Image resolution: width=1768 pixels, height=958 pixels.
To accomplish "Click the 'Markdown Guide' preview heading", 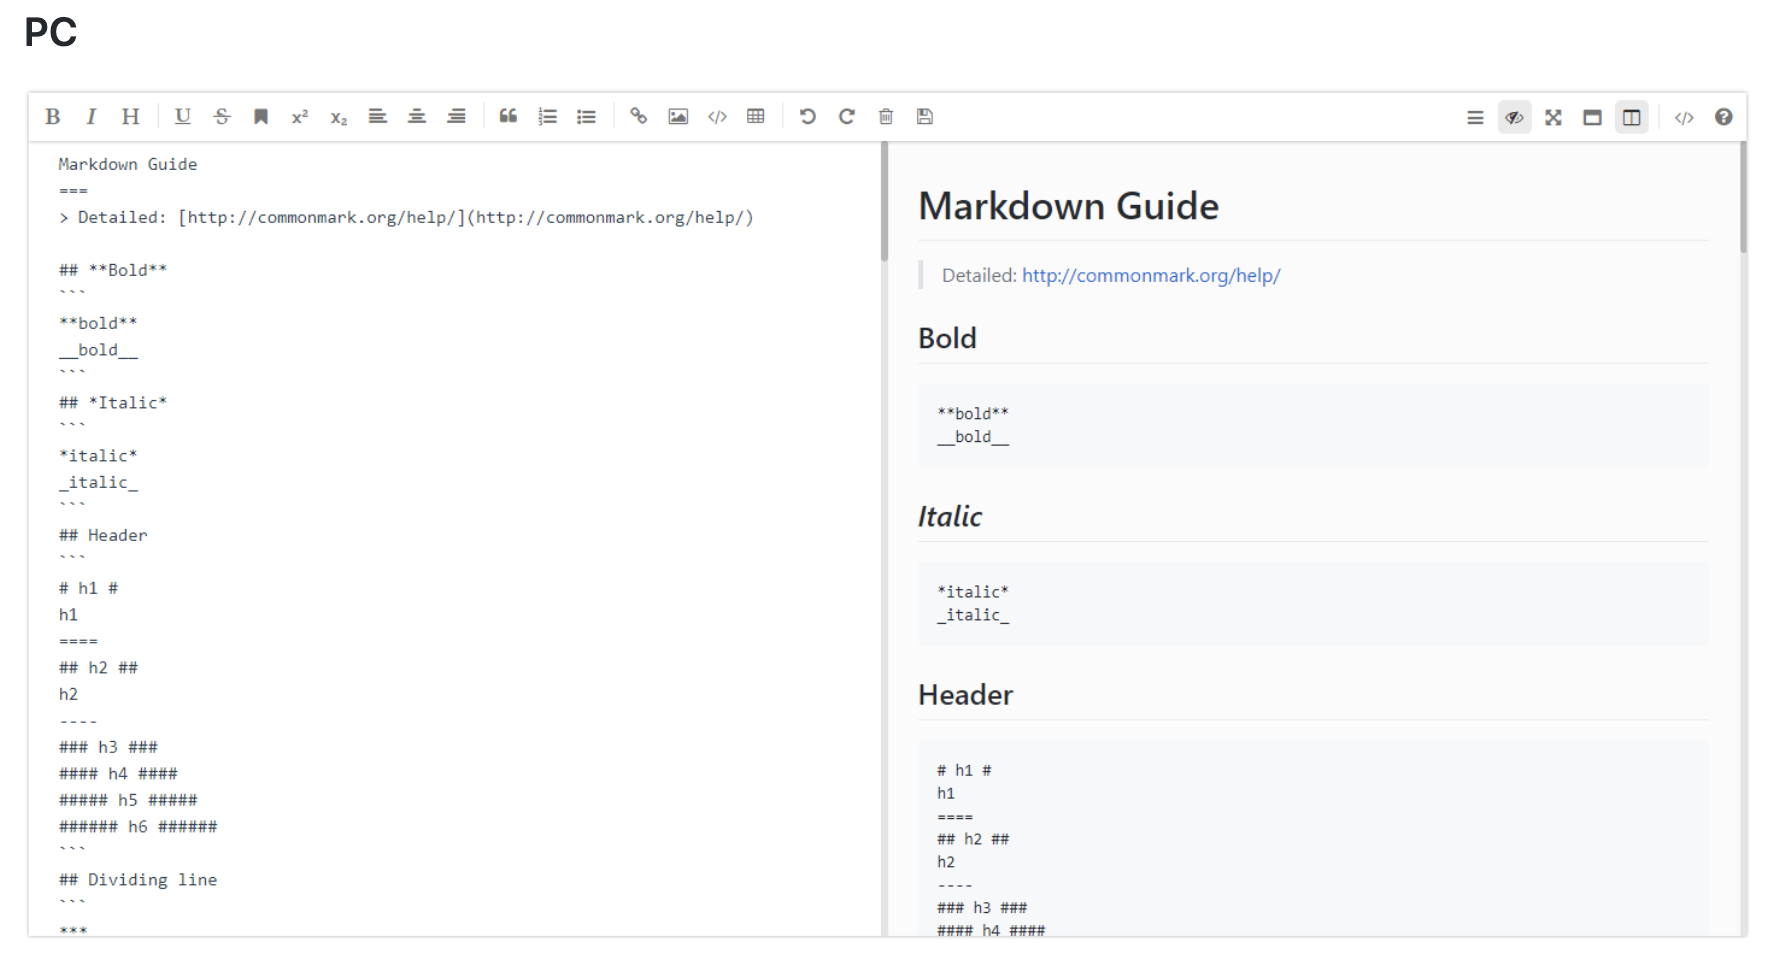I will coord(1069,206).
